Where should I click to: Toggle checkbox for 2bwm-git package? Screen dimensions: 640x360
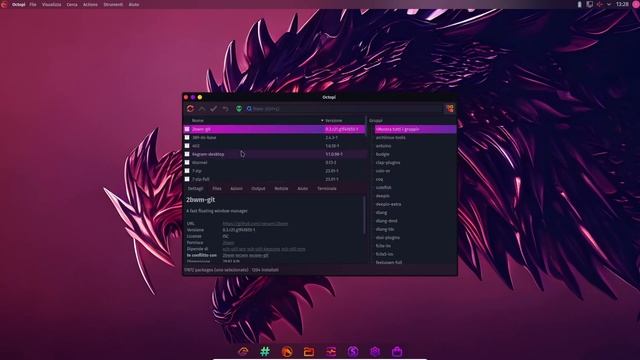(187, 129)
